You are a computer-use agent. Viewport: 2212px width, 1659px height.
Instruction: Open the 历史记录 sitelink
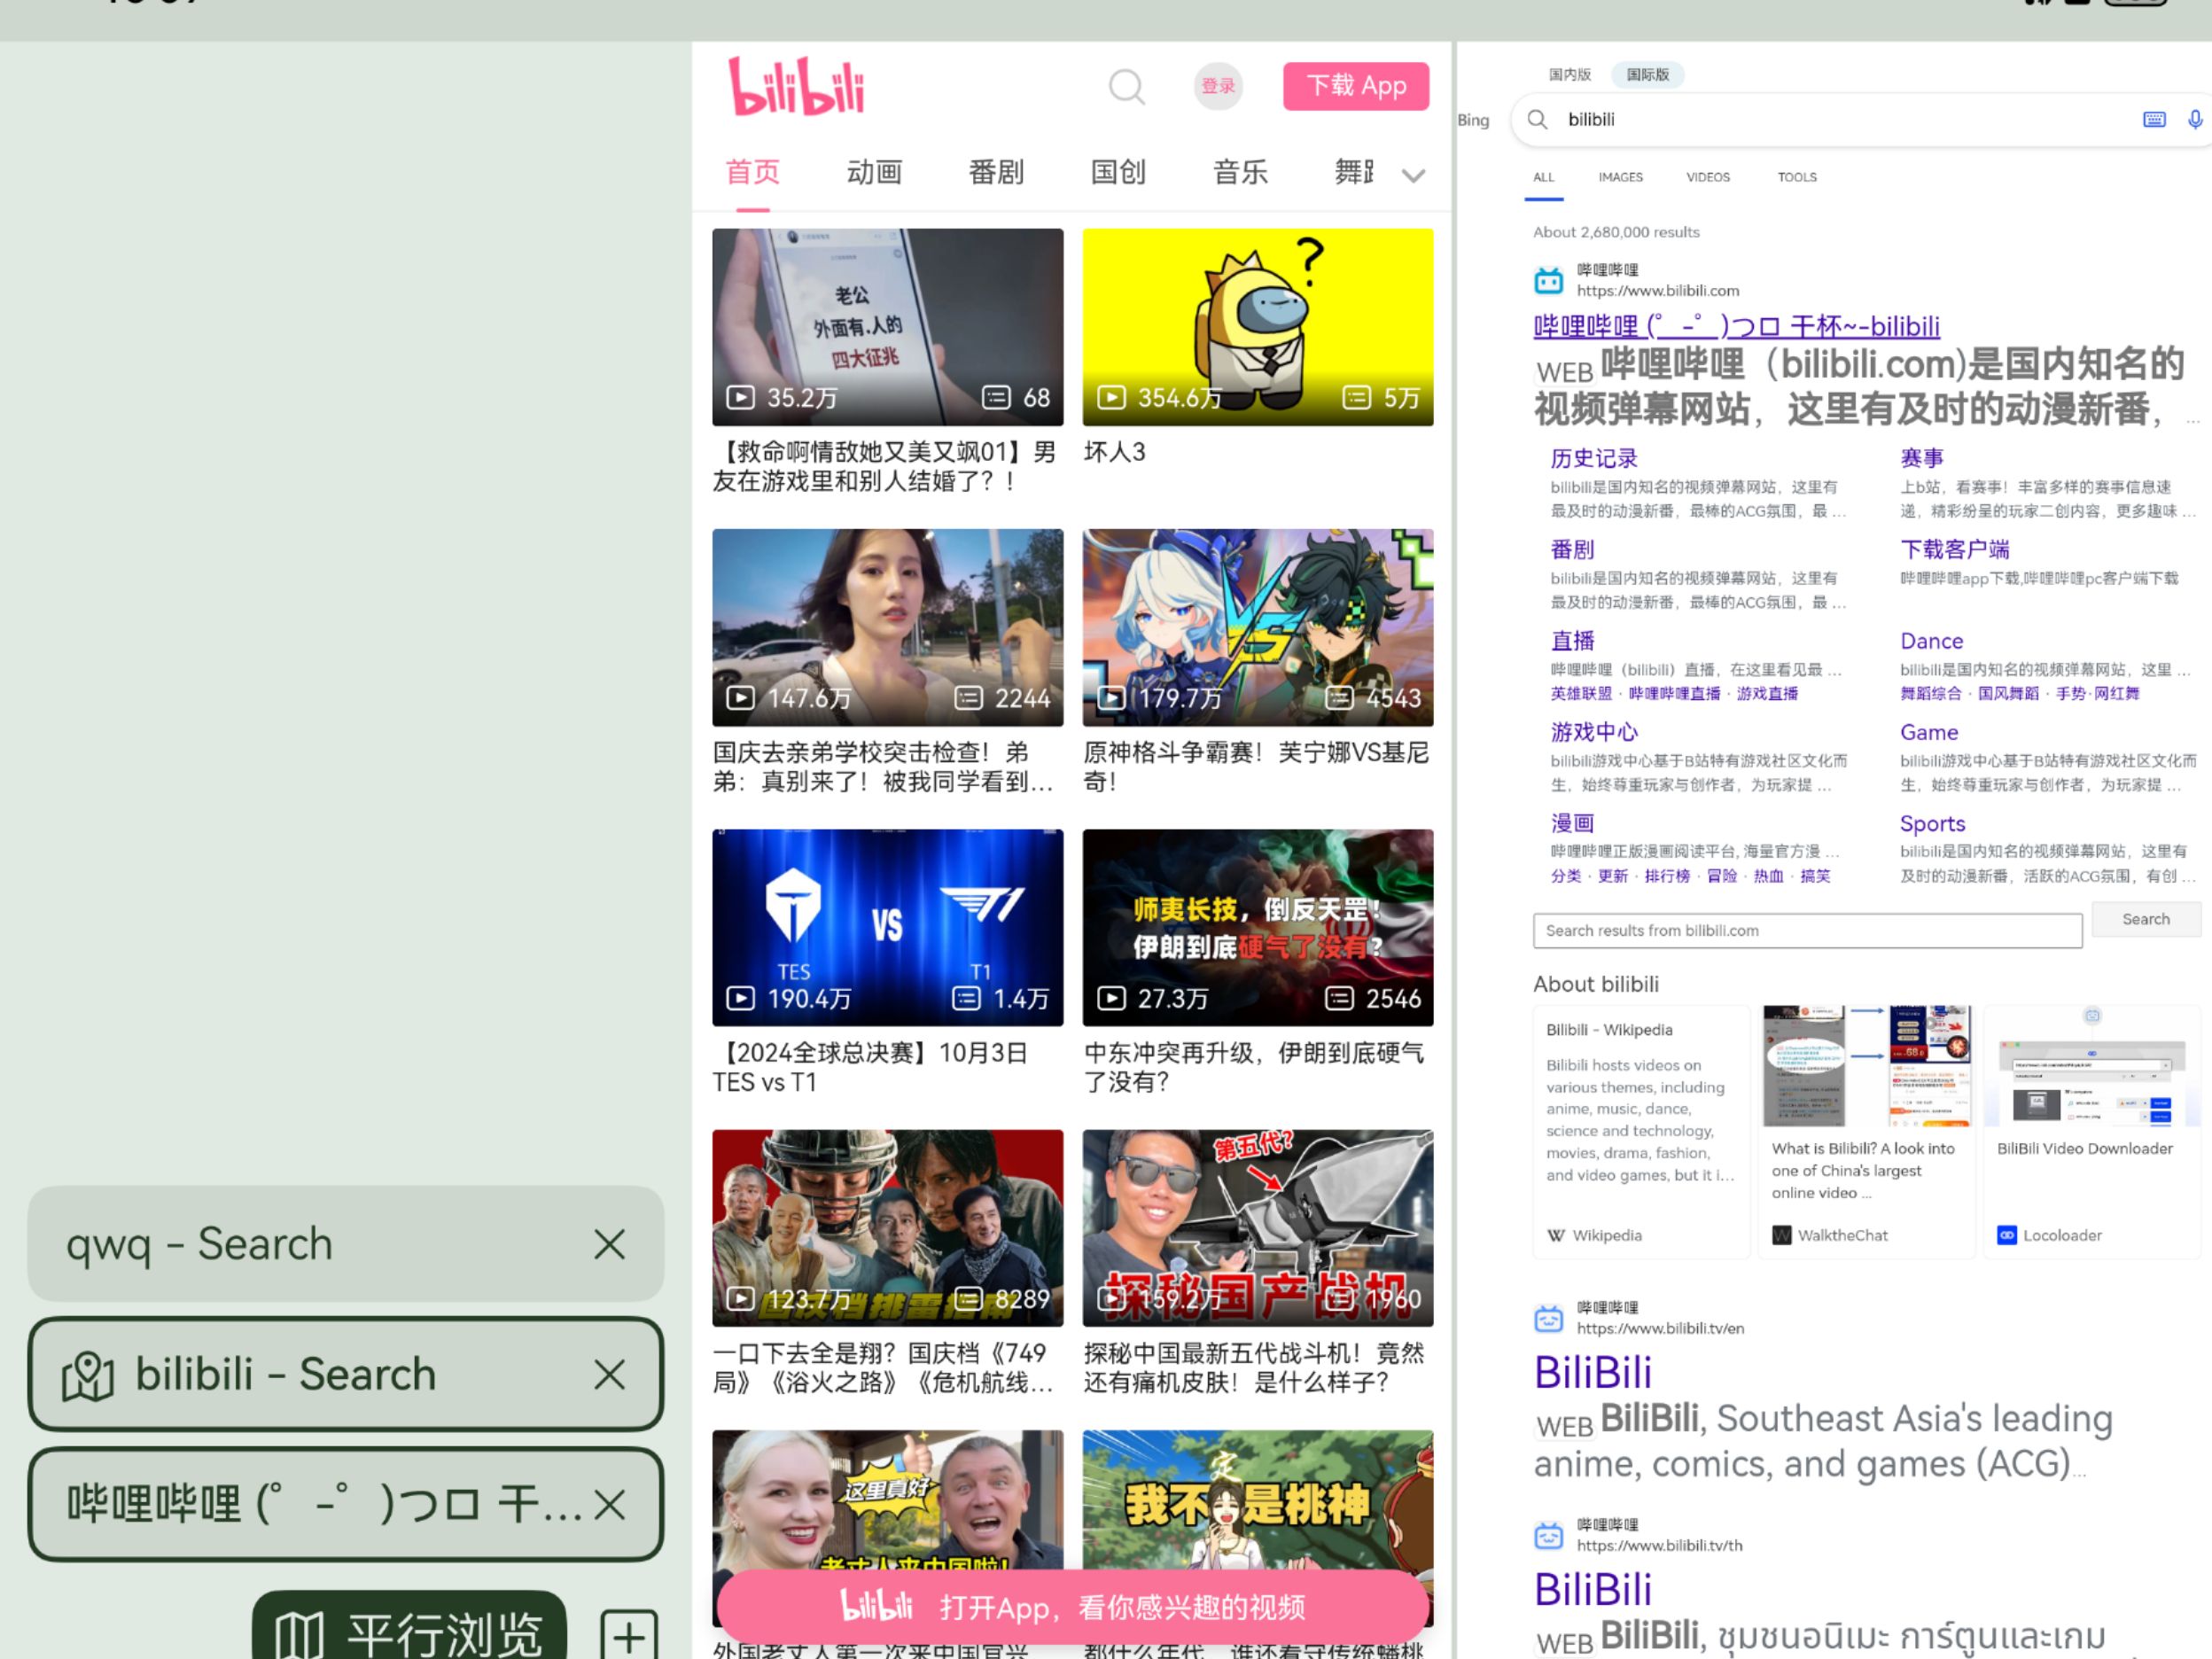1593,458
